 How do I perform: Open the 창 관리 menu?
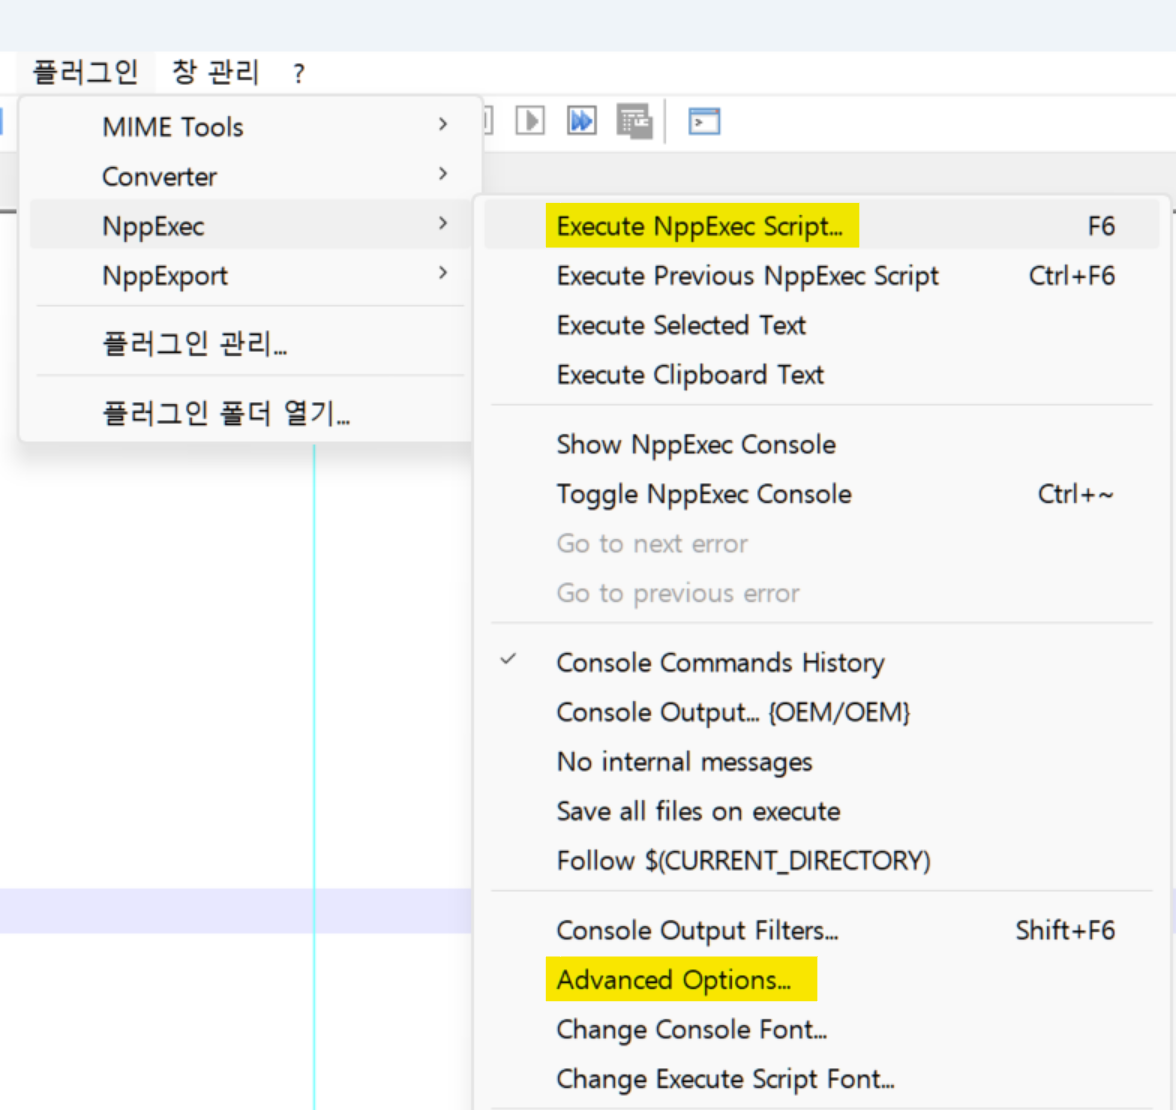coord(215,73)
